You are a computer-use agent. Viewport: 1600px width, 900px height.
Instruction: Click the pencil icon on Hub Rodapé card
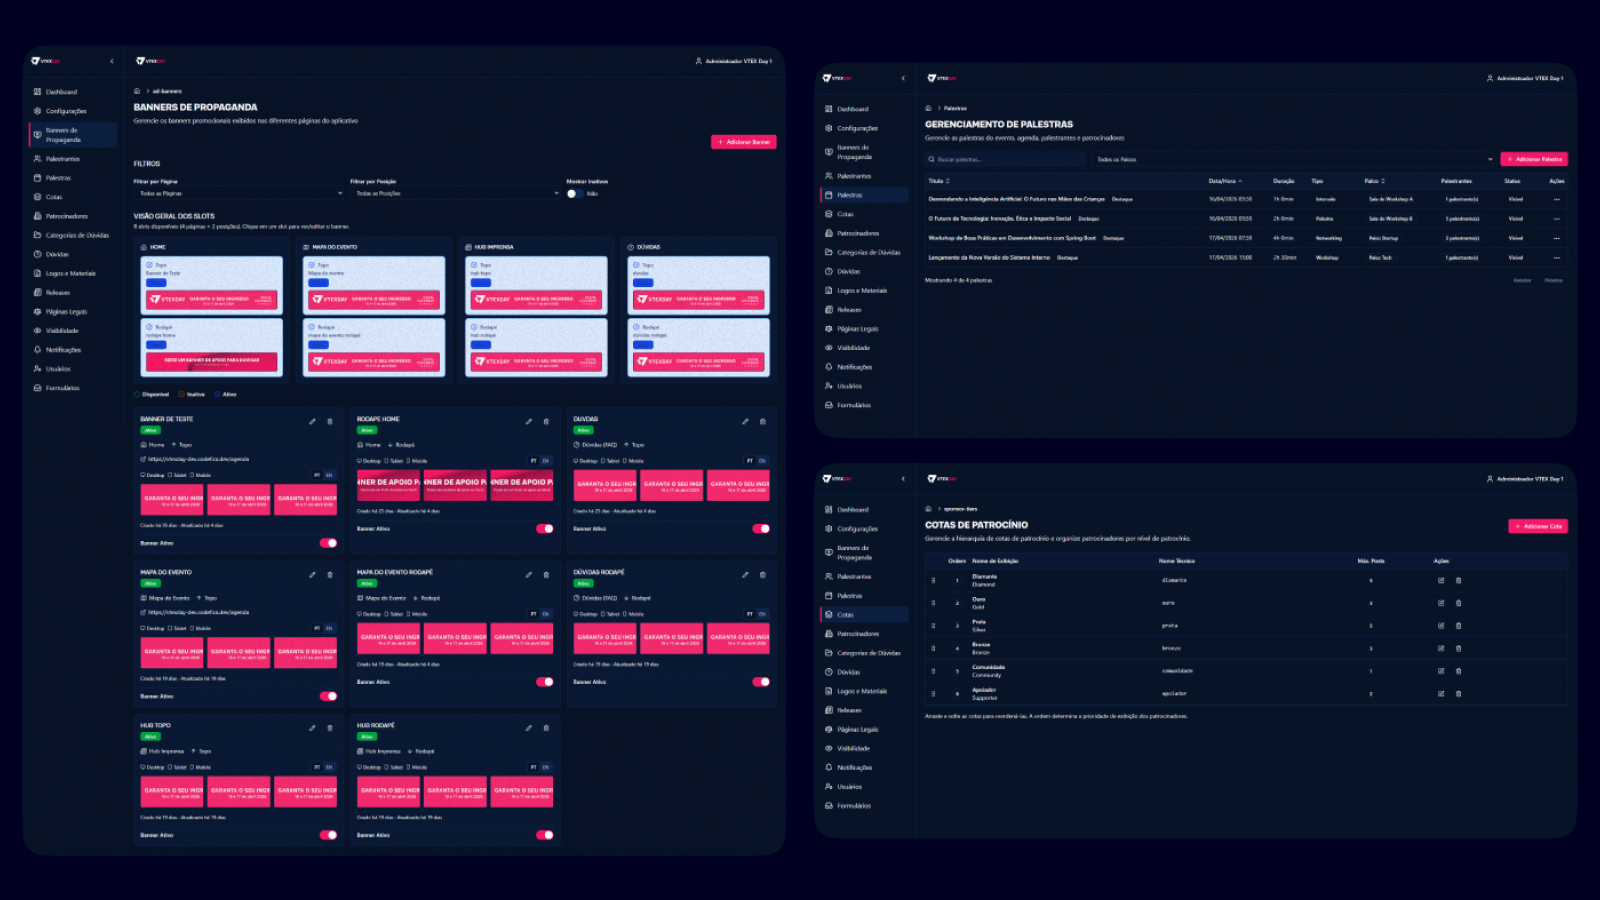529,728
